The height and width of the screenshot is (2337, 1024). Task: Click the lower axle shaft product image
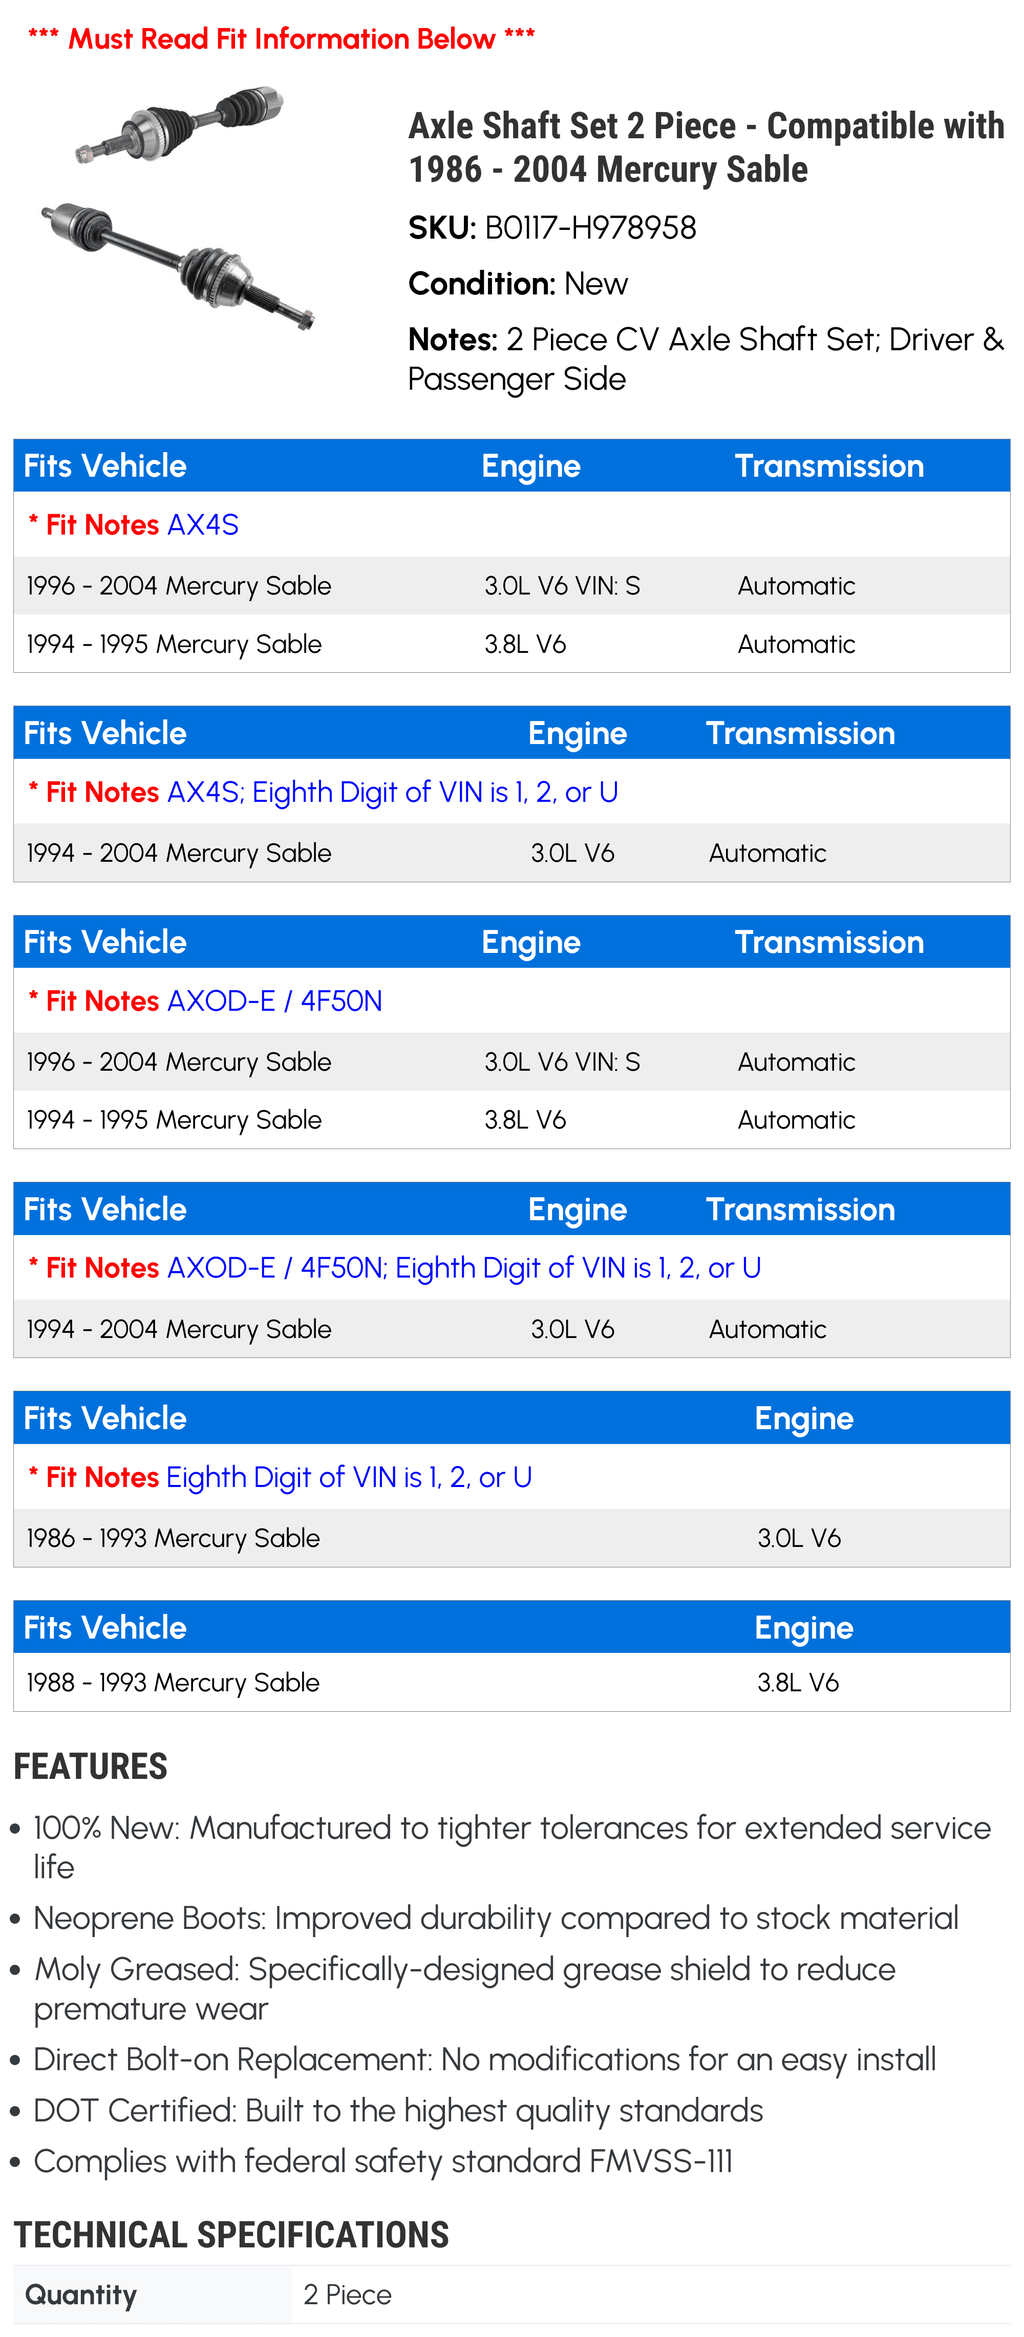click(x=178, y=265)
